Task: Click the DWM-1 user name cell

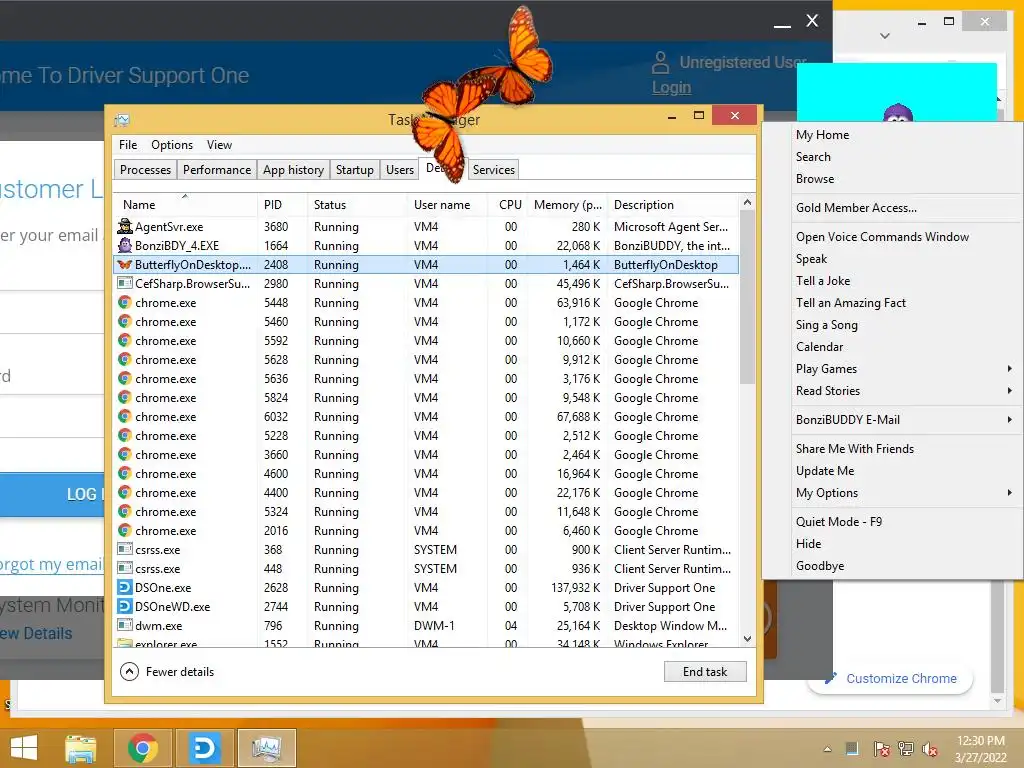Action: pos(434,626)
